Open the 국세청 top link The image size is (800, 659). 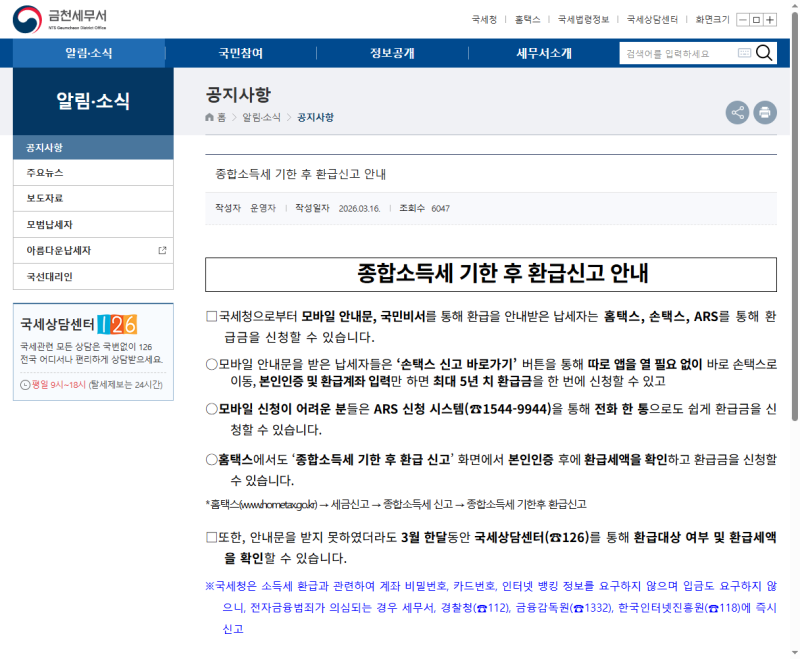(484, 19)
